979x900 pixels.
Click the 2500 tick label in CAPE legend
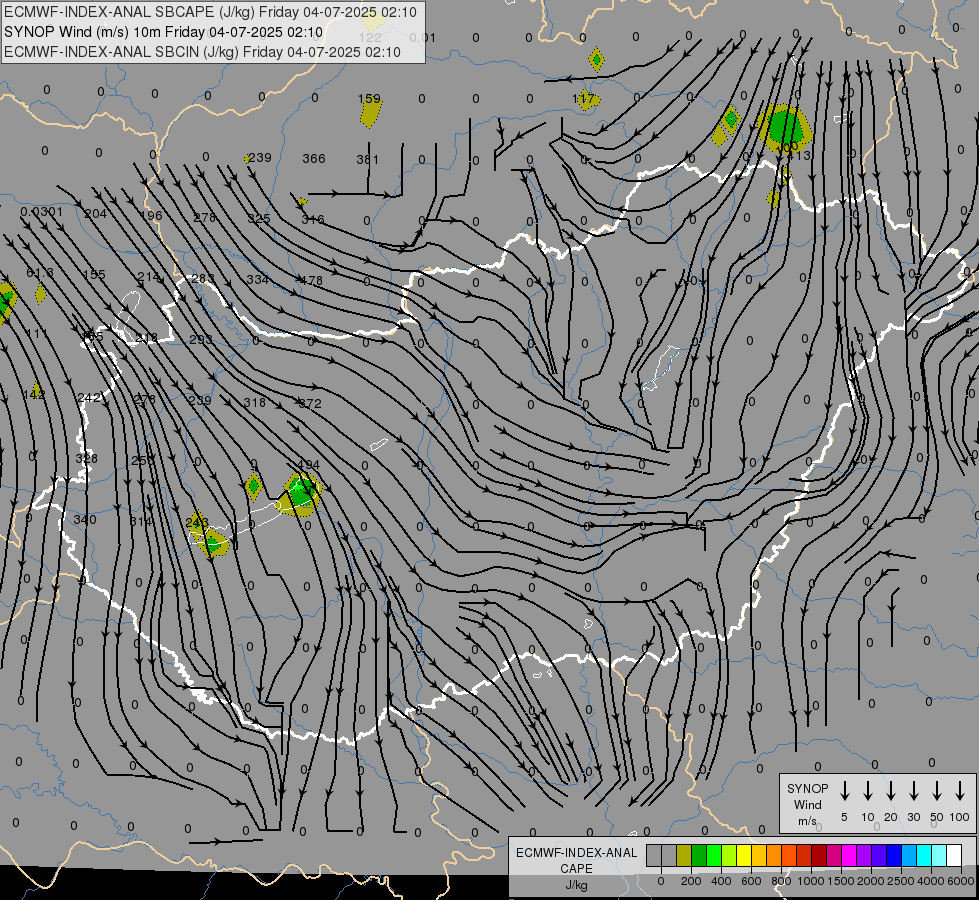pyautogui.click(x=901, y=881)
